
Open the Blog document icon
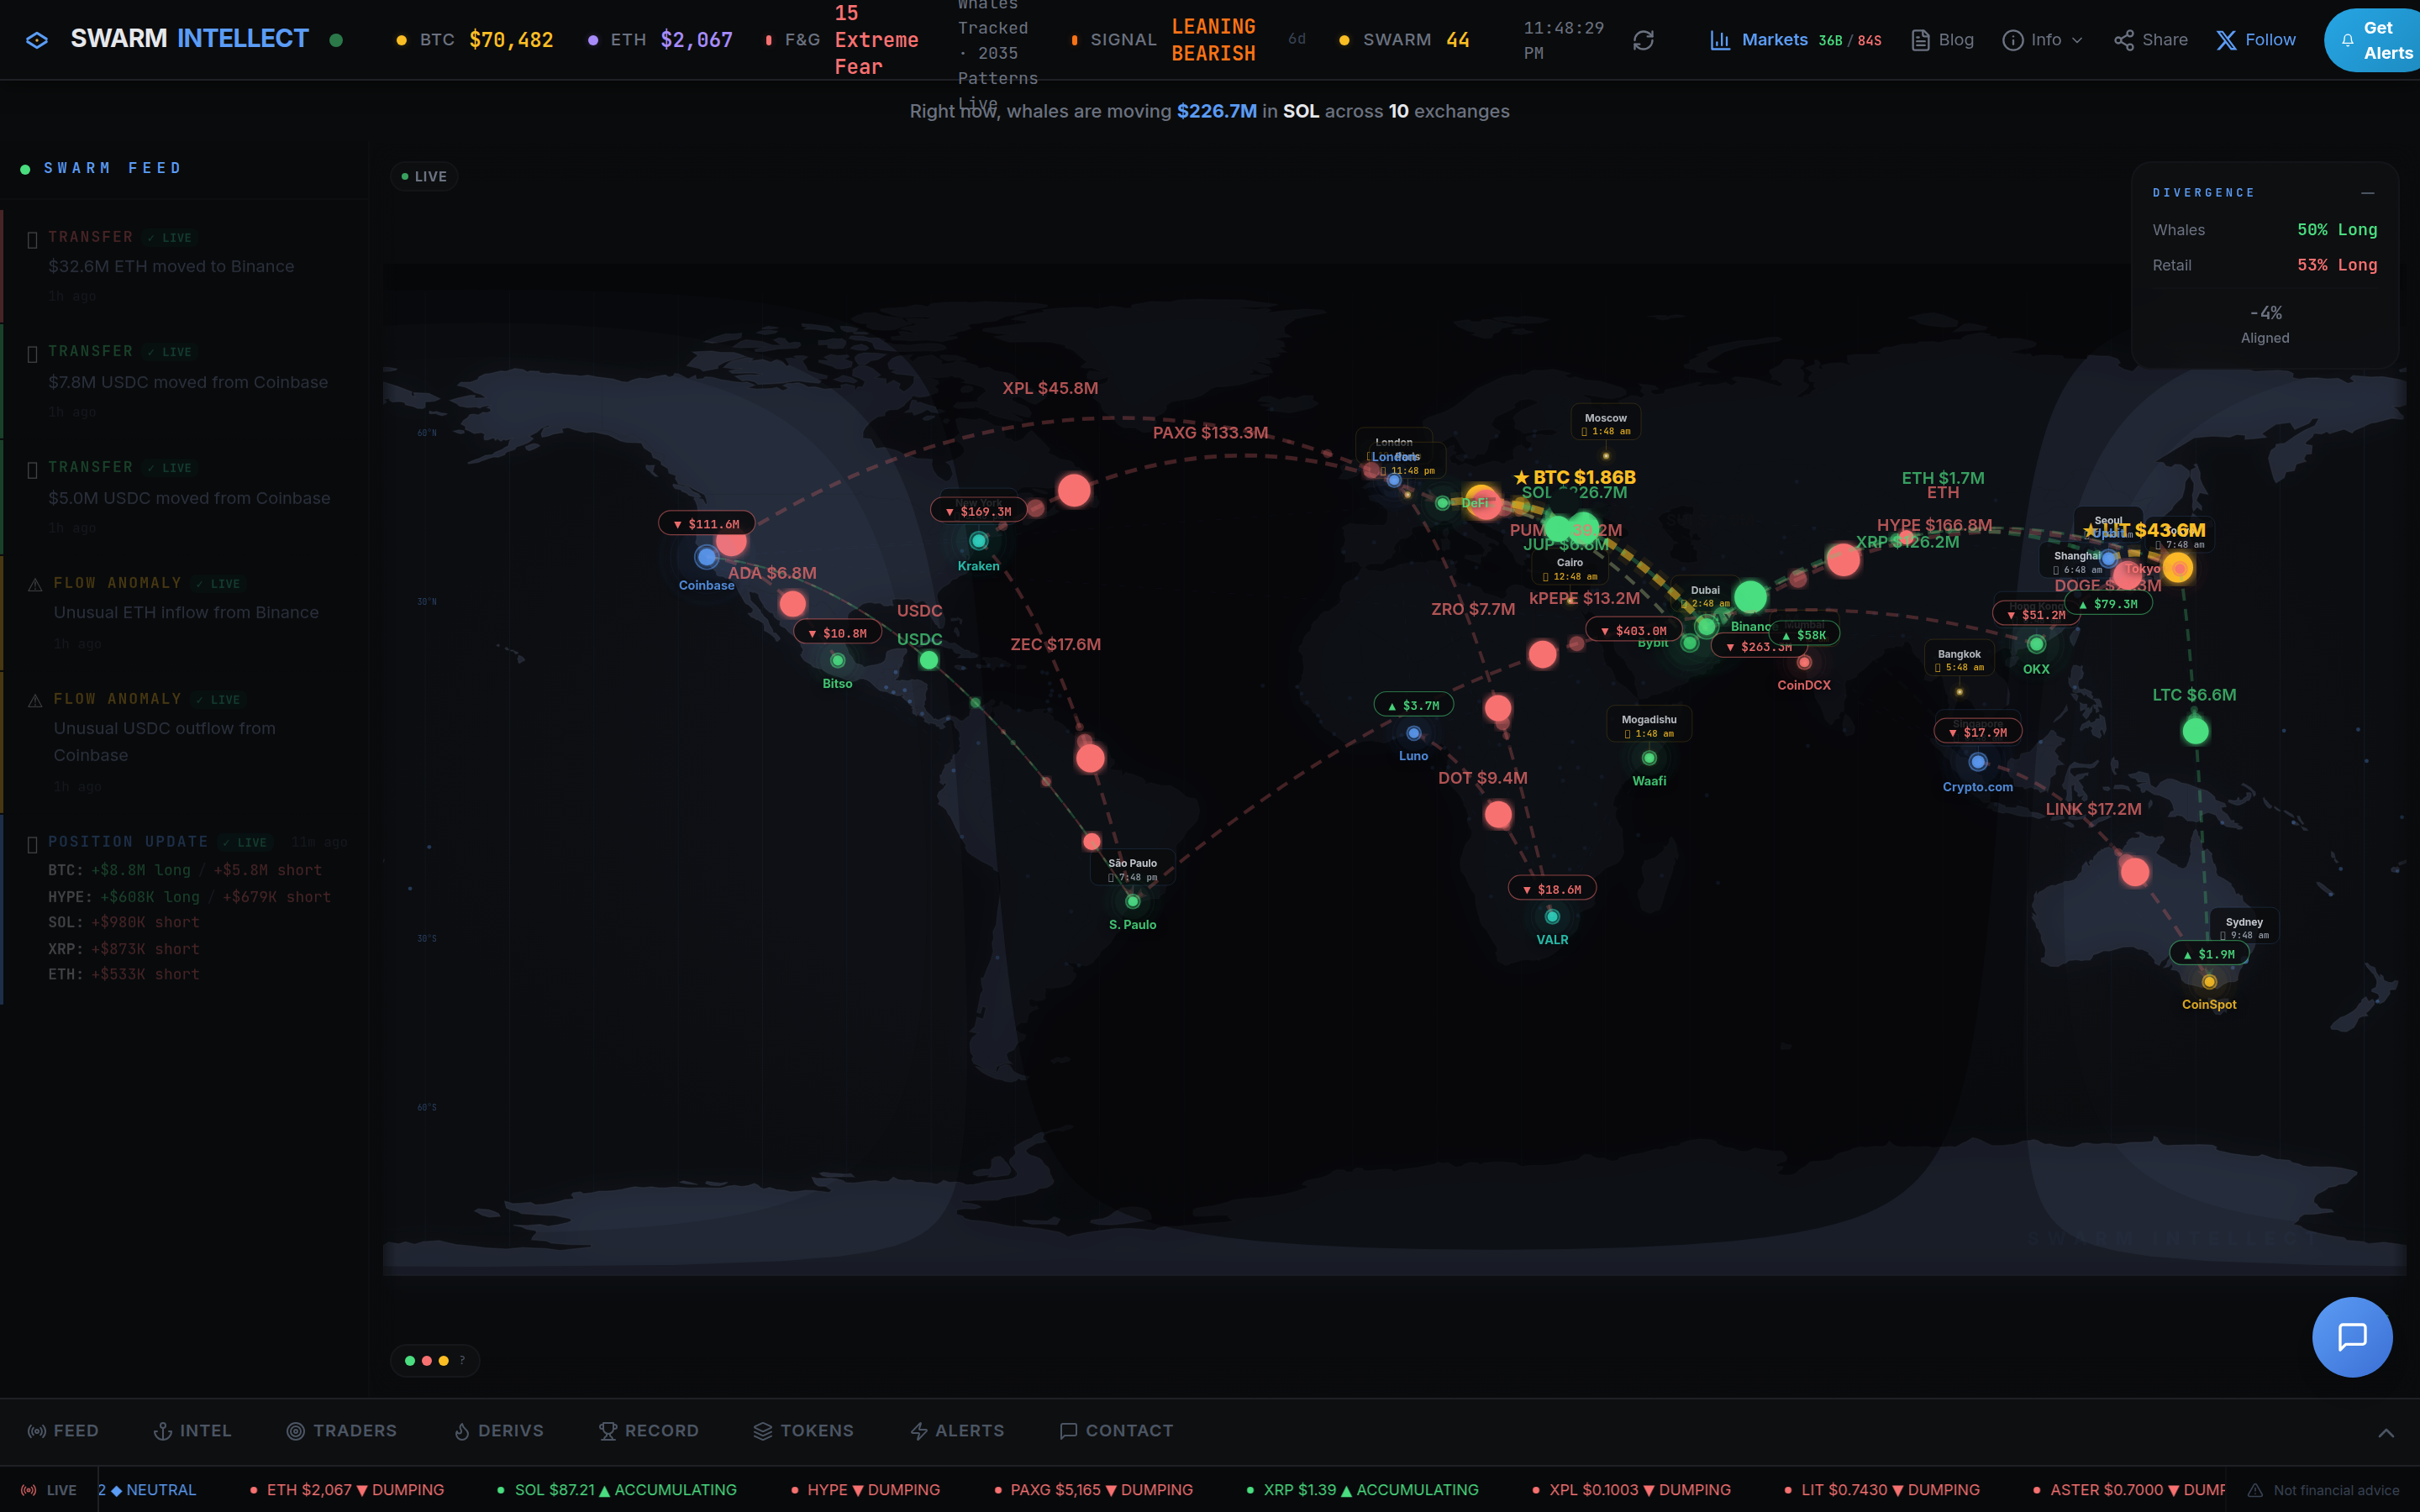tap(1920, 40)
